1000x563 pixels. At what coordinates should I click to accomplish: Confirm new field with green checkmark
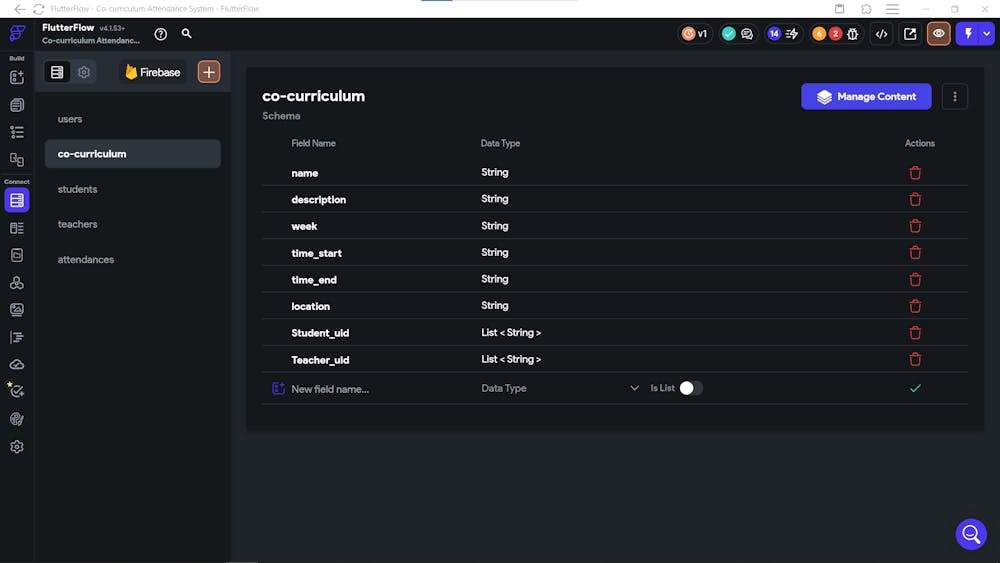[x=915, y=388]
